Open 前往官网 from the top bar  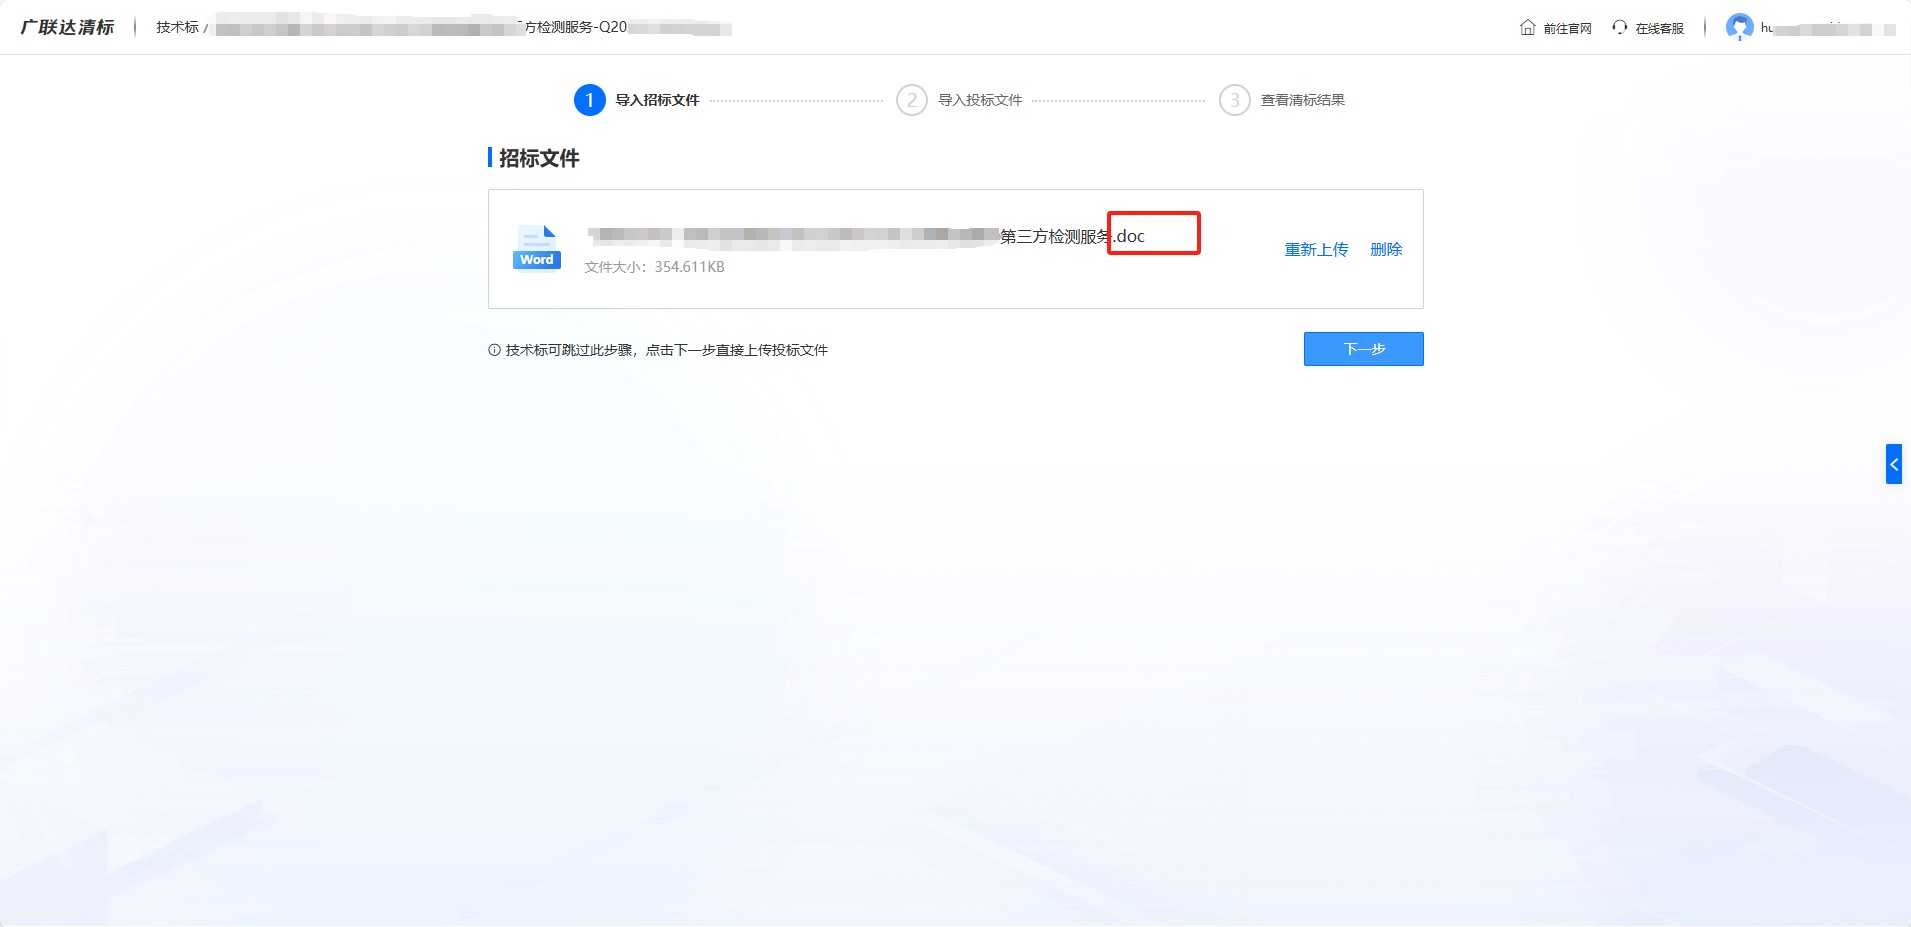point(1566,27)
